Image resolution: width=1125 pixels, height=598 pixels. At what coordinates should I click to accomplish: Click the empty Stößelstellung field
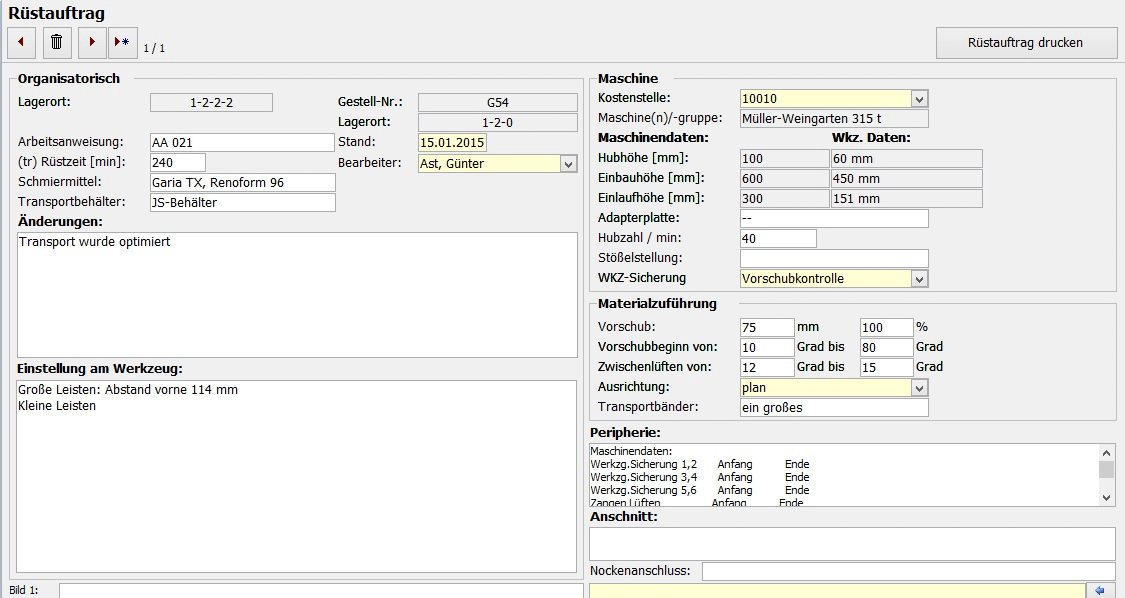[834, 259]
